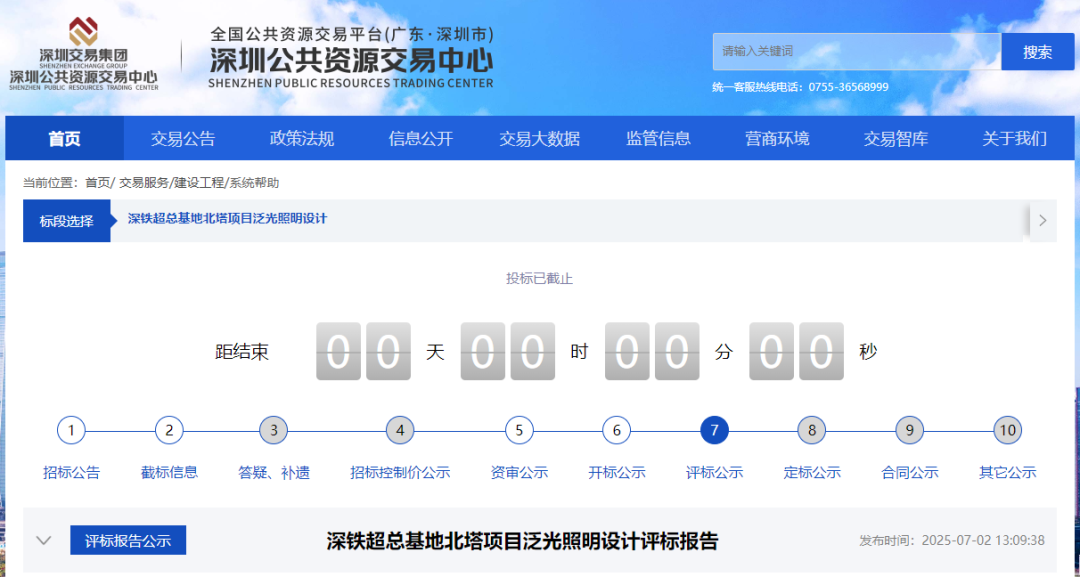Viewport: 1080px width, 577px height.
Task: Select step circle 6 开标公示
Action: pyautogui.click(x=616, y=430)
